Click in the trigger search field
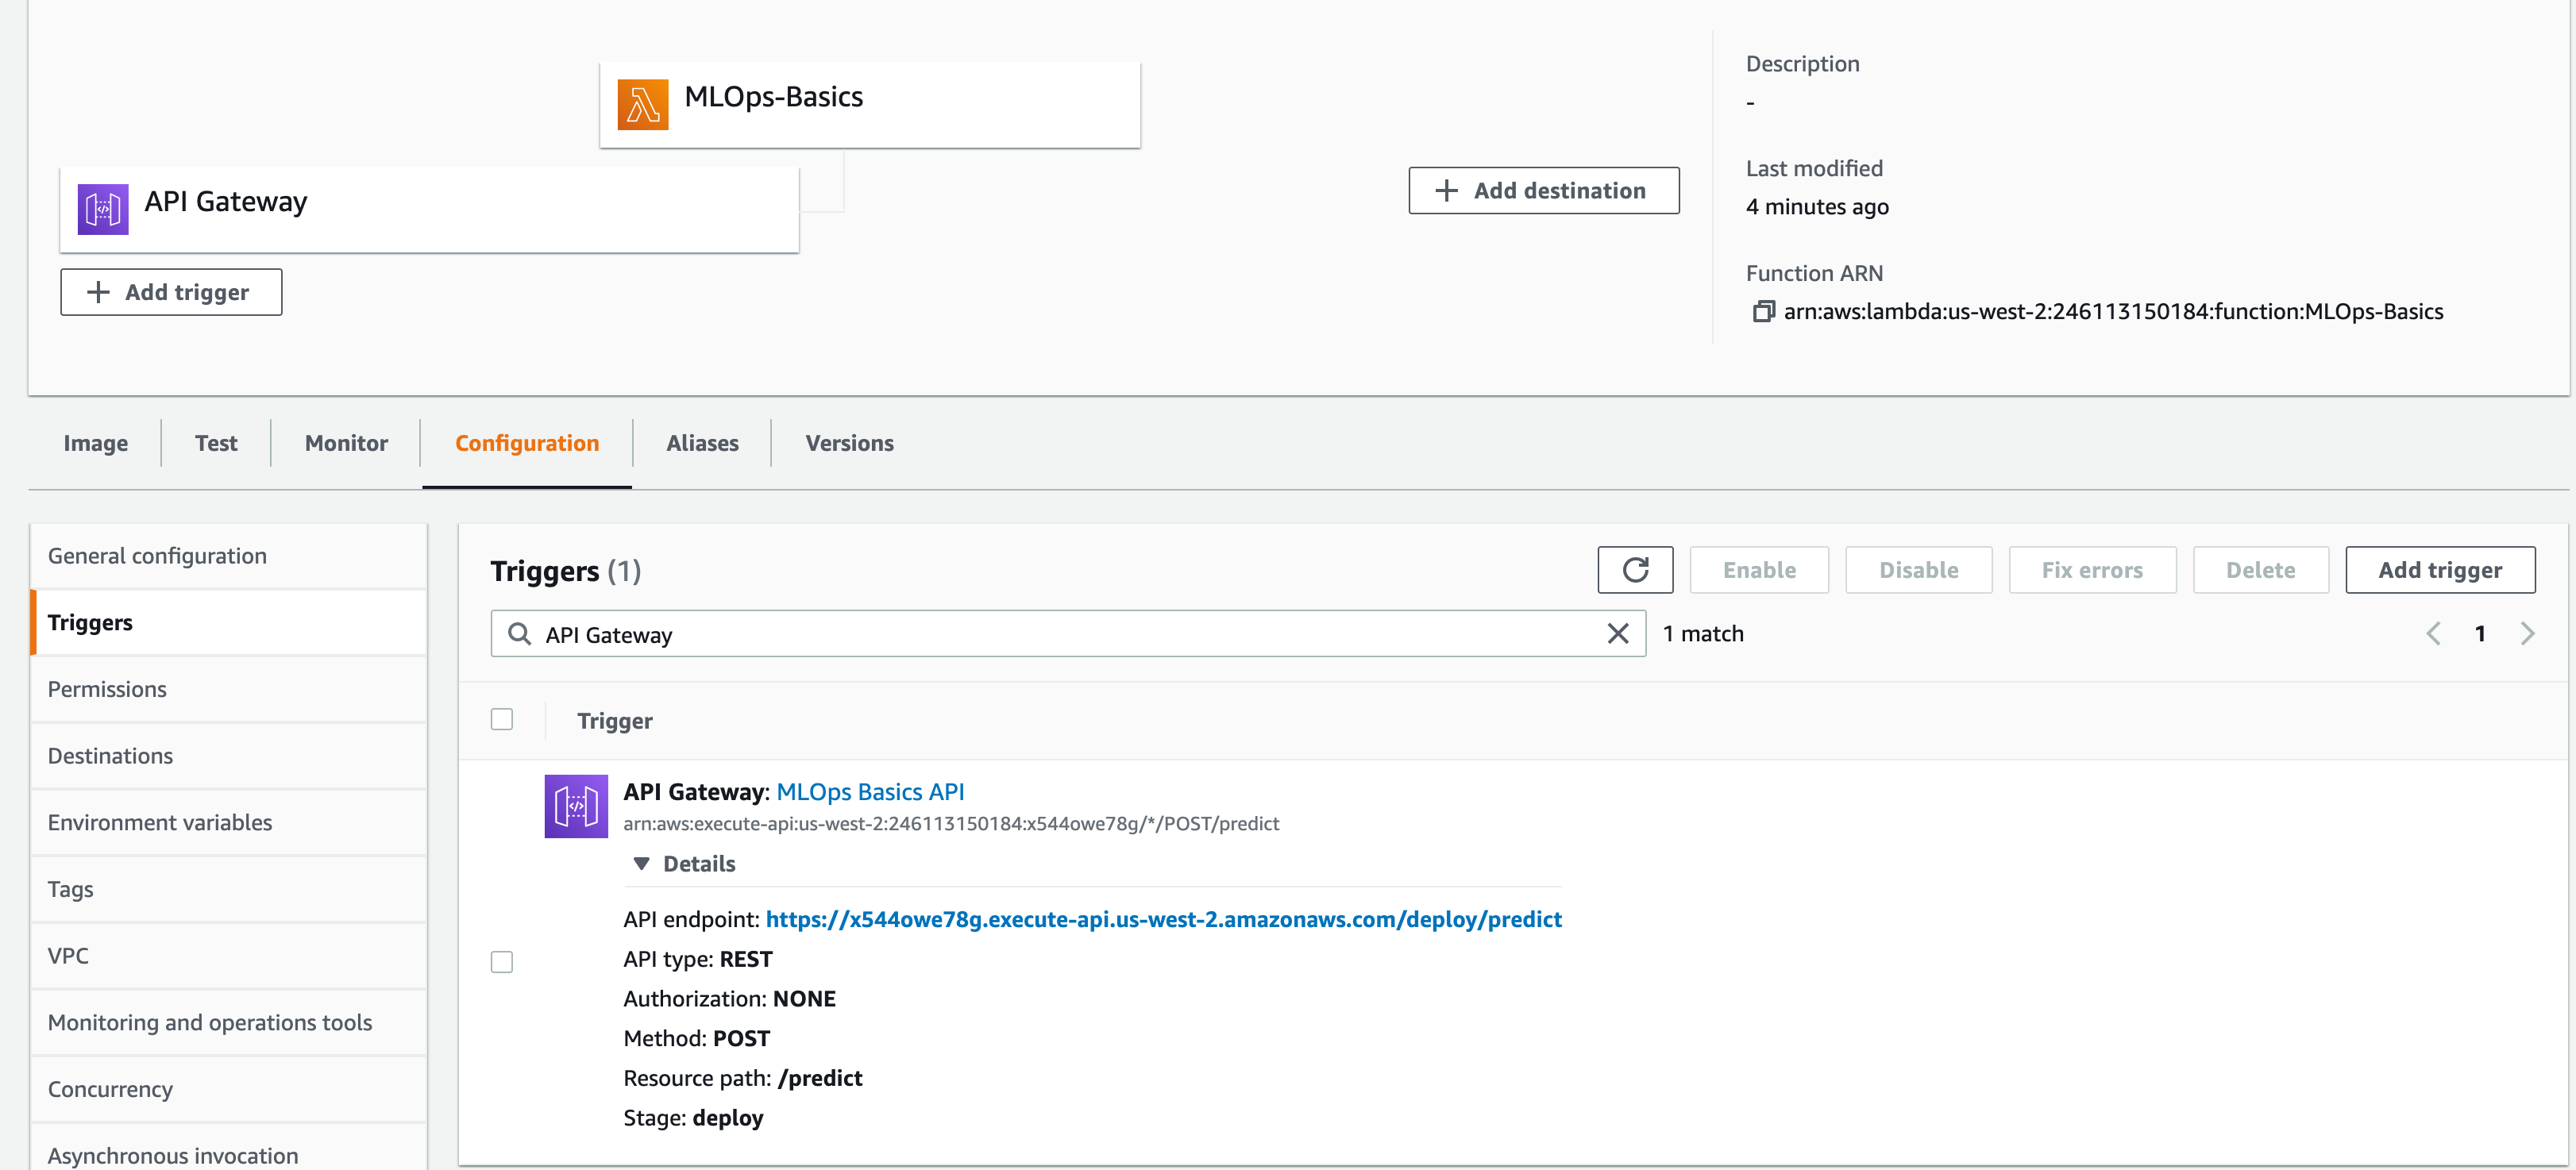Image resolution: width=2576 pixels, height=1170 pixels. (x=1060, y=634)
